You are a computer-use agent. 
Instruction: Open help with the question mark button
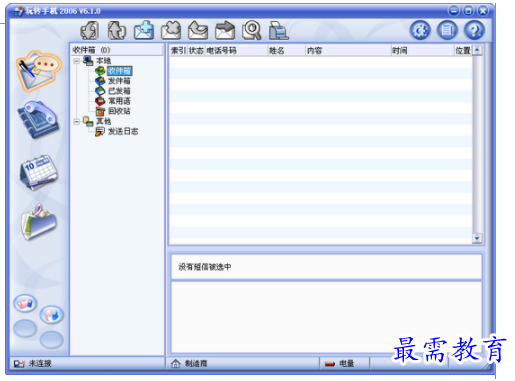(474, 30)
